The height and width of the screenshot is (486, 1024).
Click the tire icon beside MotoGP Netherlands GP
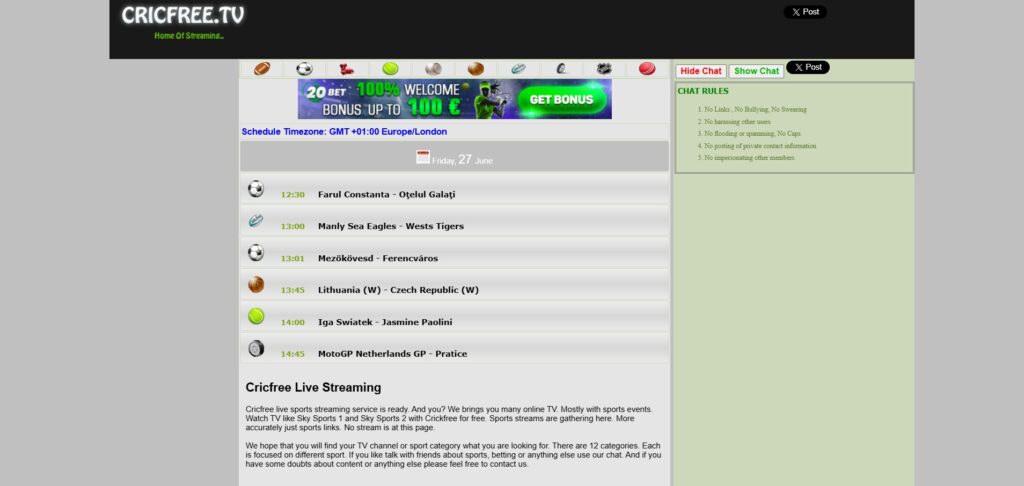tap(256, 349)
